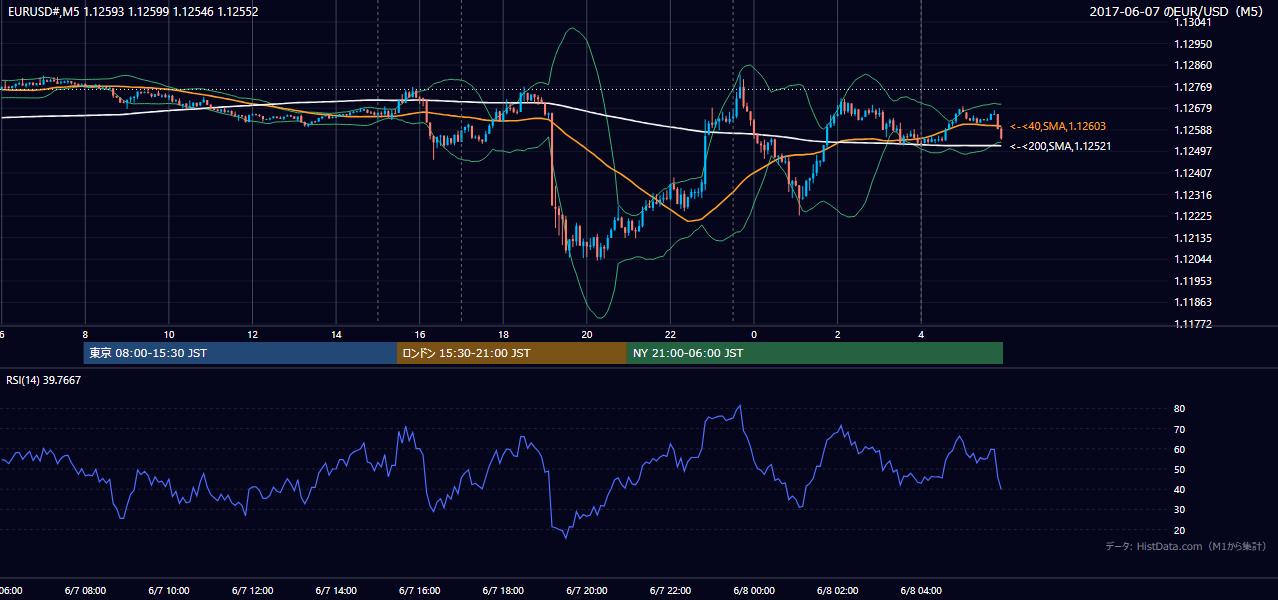This screenshot has height=600, width=1278.
Task: Select the ロンドン 15:30-21:00 JST session bar
Action: [512, 353]
